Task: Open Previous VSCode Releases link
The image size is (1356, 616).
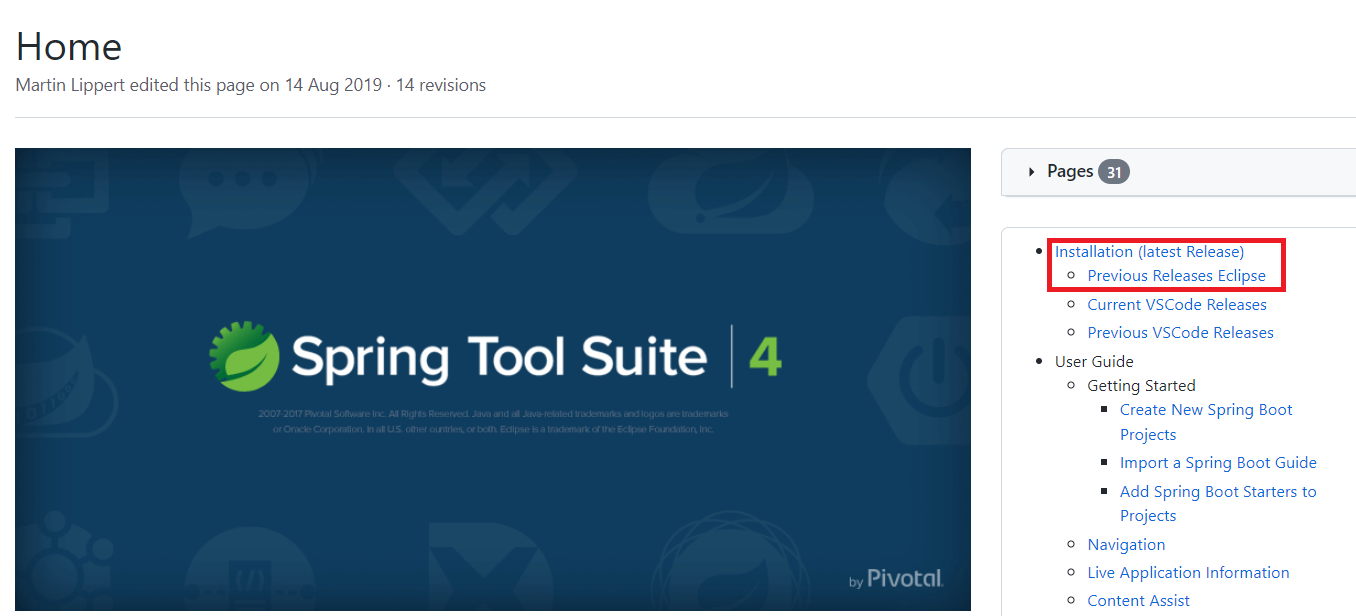Action: (x=1181, y=333)
